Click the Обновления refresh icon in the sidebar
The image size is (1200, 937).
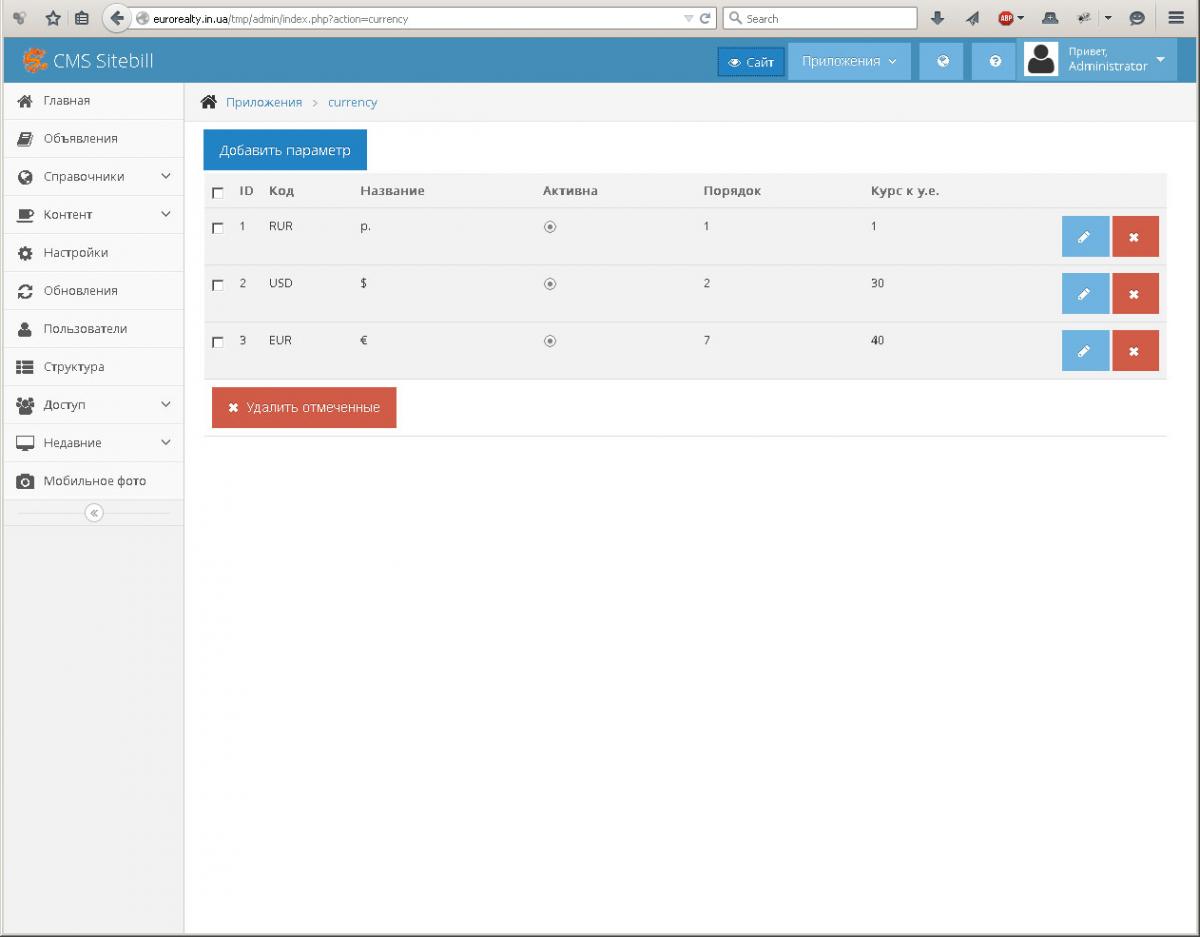coord(26,291)
